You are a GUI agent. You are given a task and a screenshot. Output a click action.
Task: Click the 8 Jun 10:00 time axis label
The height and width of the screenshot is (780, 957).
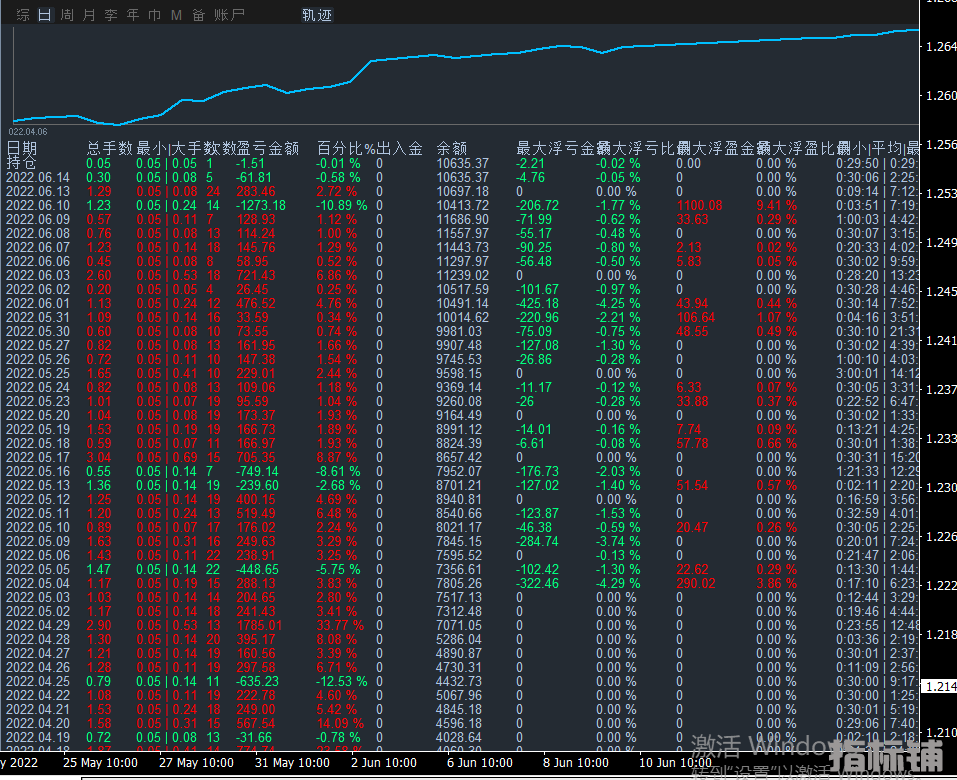point(576,763)
